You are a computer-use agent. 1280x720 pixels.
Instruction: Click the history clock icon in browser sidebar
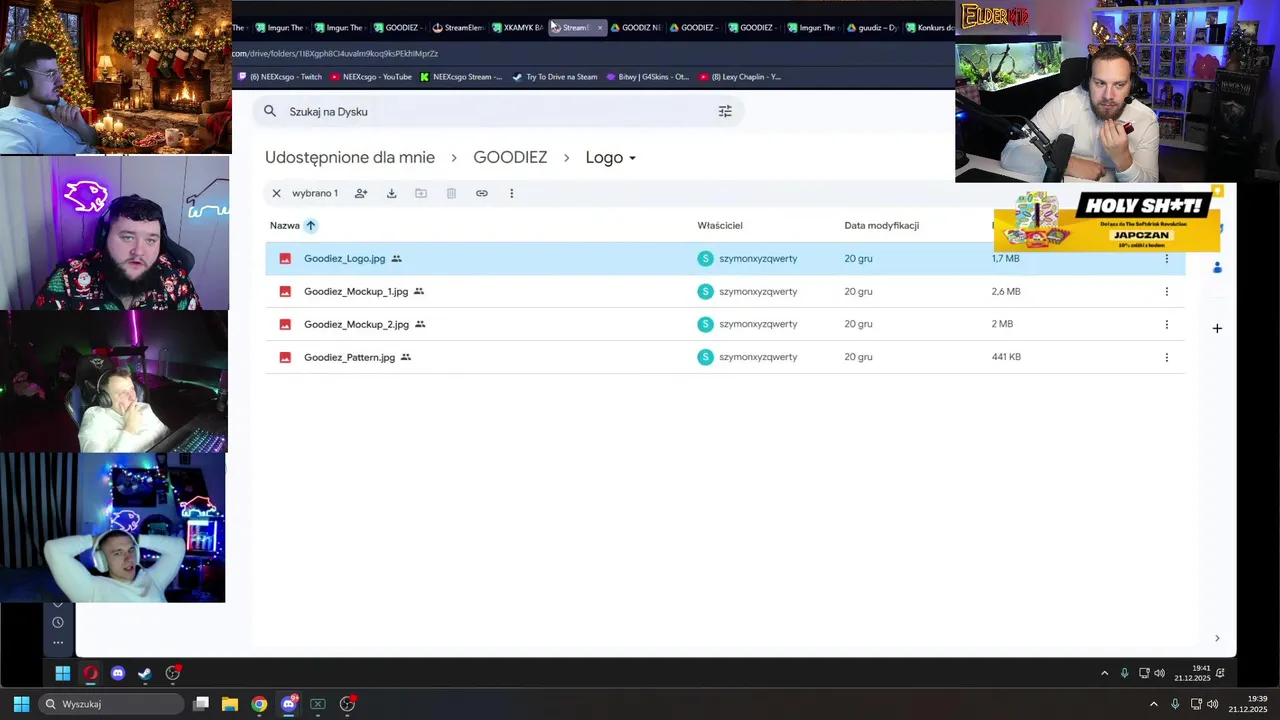click(58, 622)
